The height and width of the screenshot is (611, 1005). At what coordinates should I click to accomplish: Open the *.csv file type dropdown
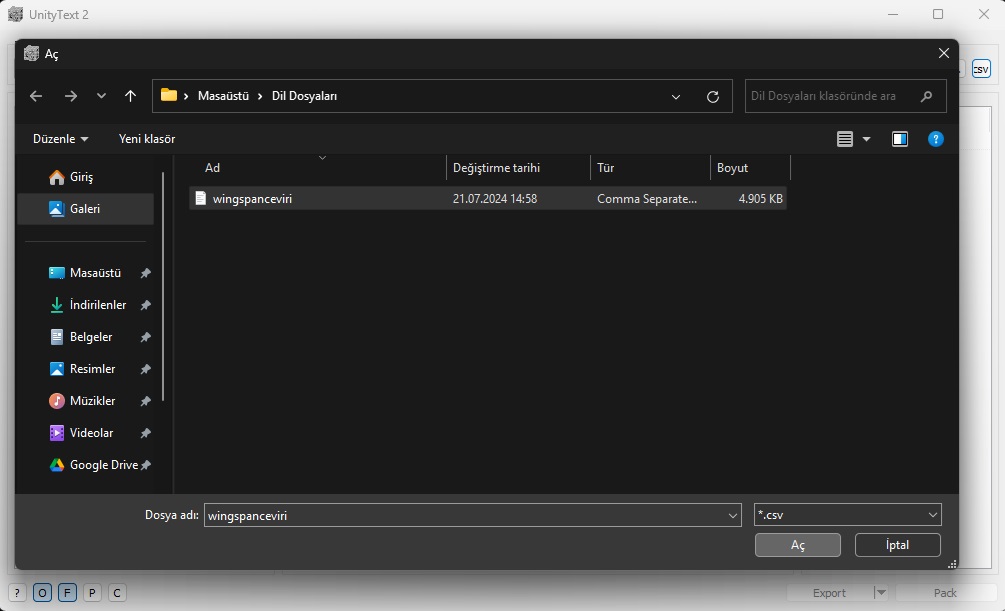[847, 515]
